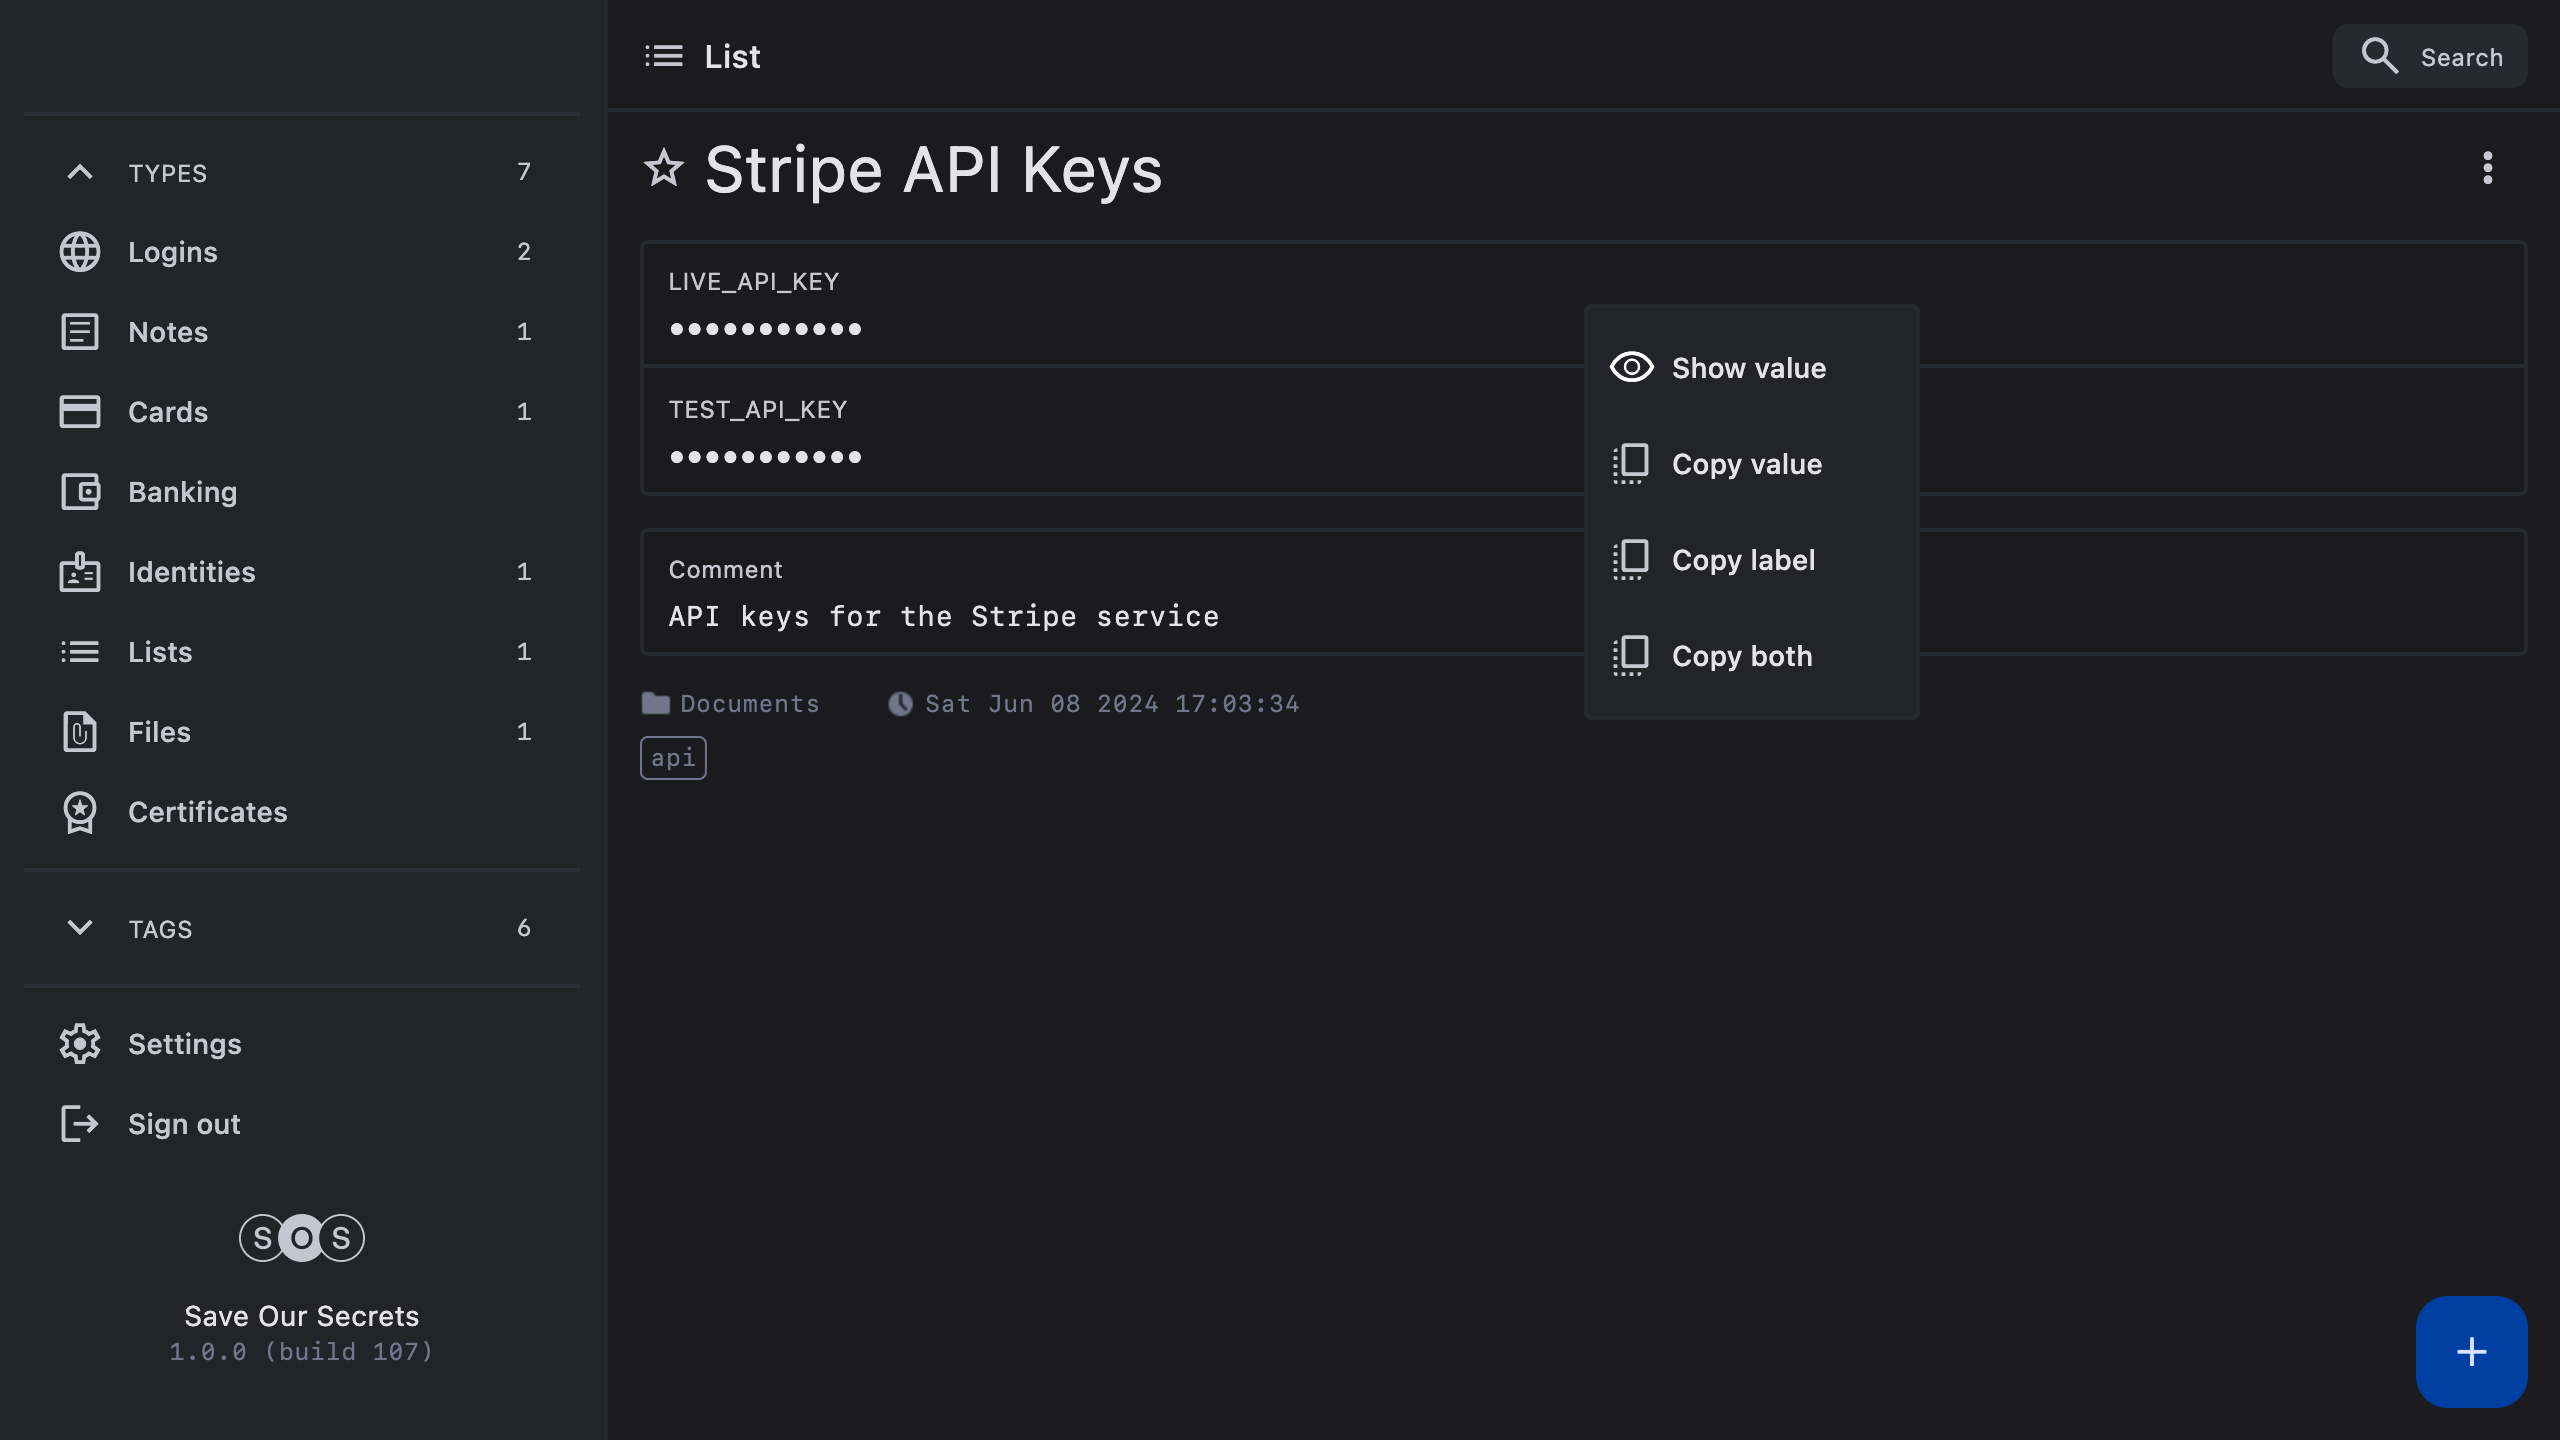2560x1440 pixels.
Task: Click the blue add new secret button
Action: (2471, 1352)
